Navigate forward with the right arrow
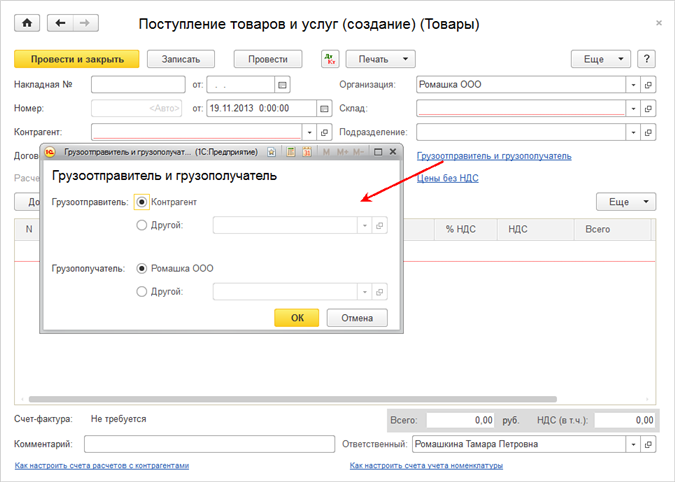Viewport: 675px width, 482px height. coord(85,23)
